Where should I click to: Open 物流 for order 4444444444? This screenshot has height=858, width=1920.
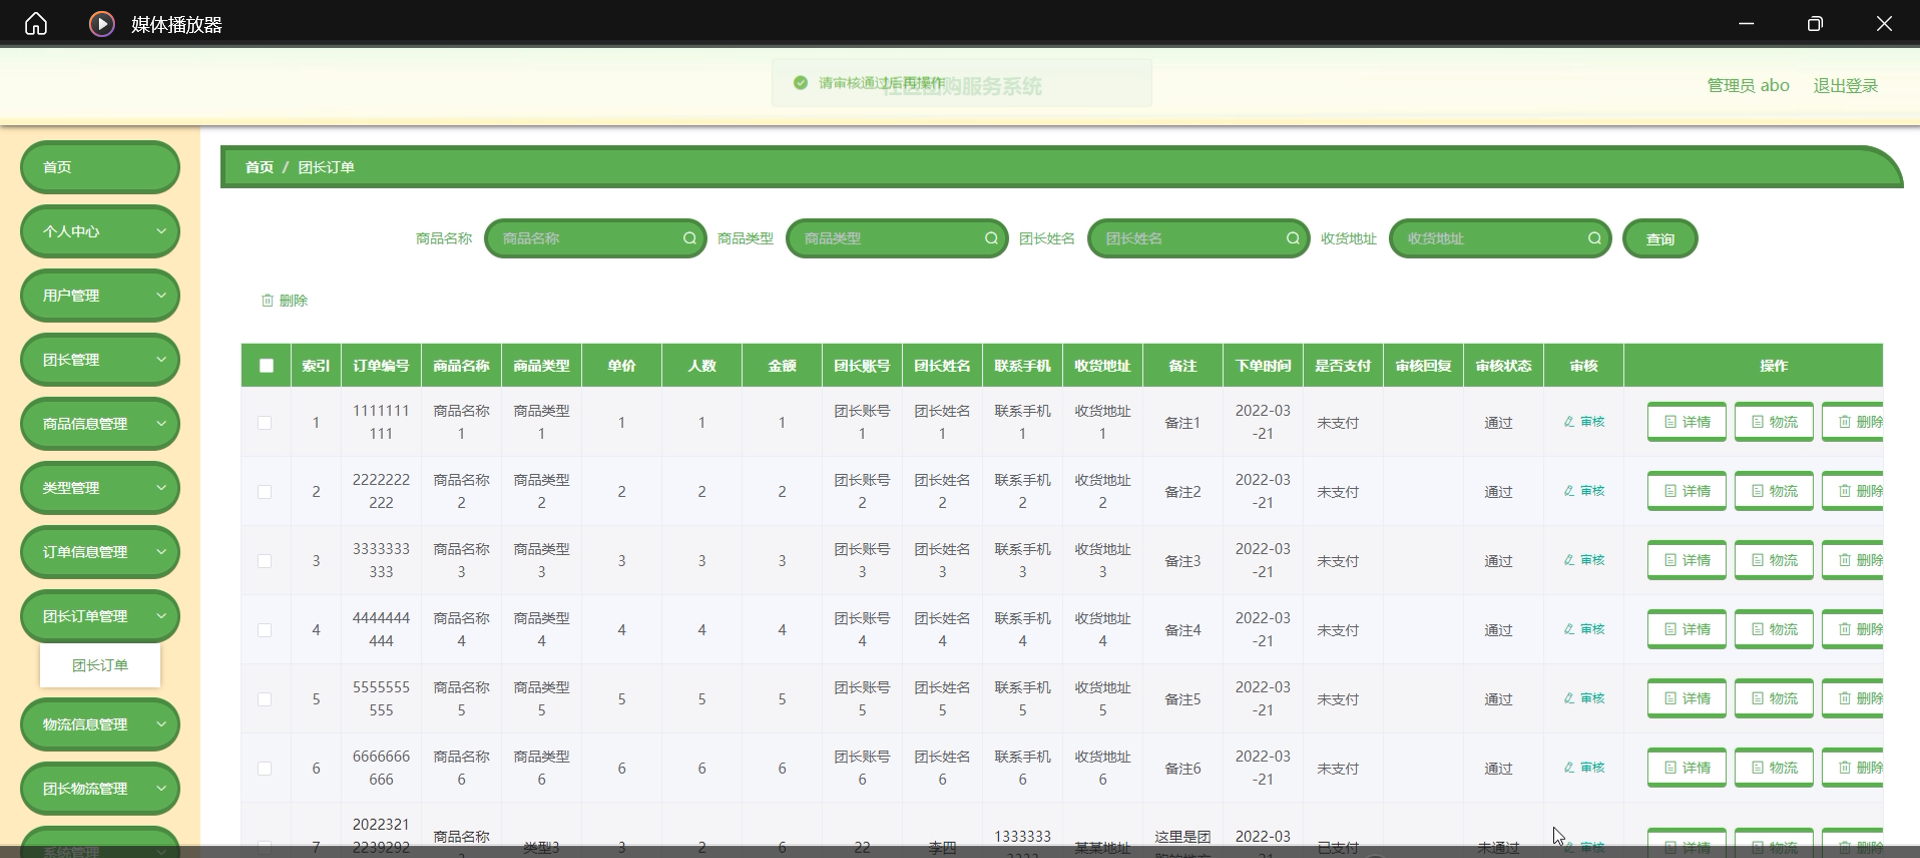click(1774, 629)
